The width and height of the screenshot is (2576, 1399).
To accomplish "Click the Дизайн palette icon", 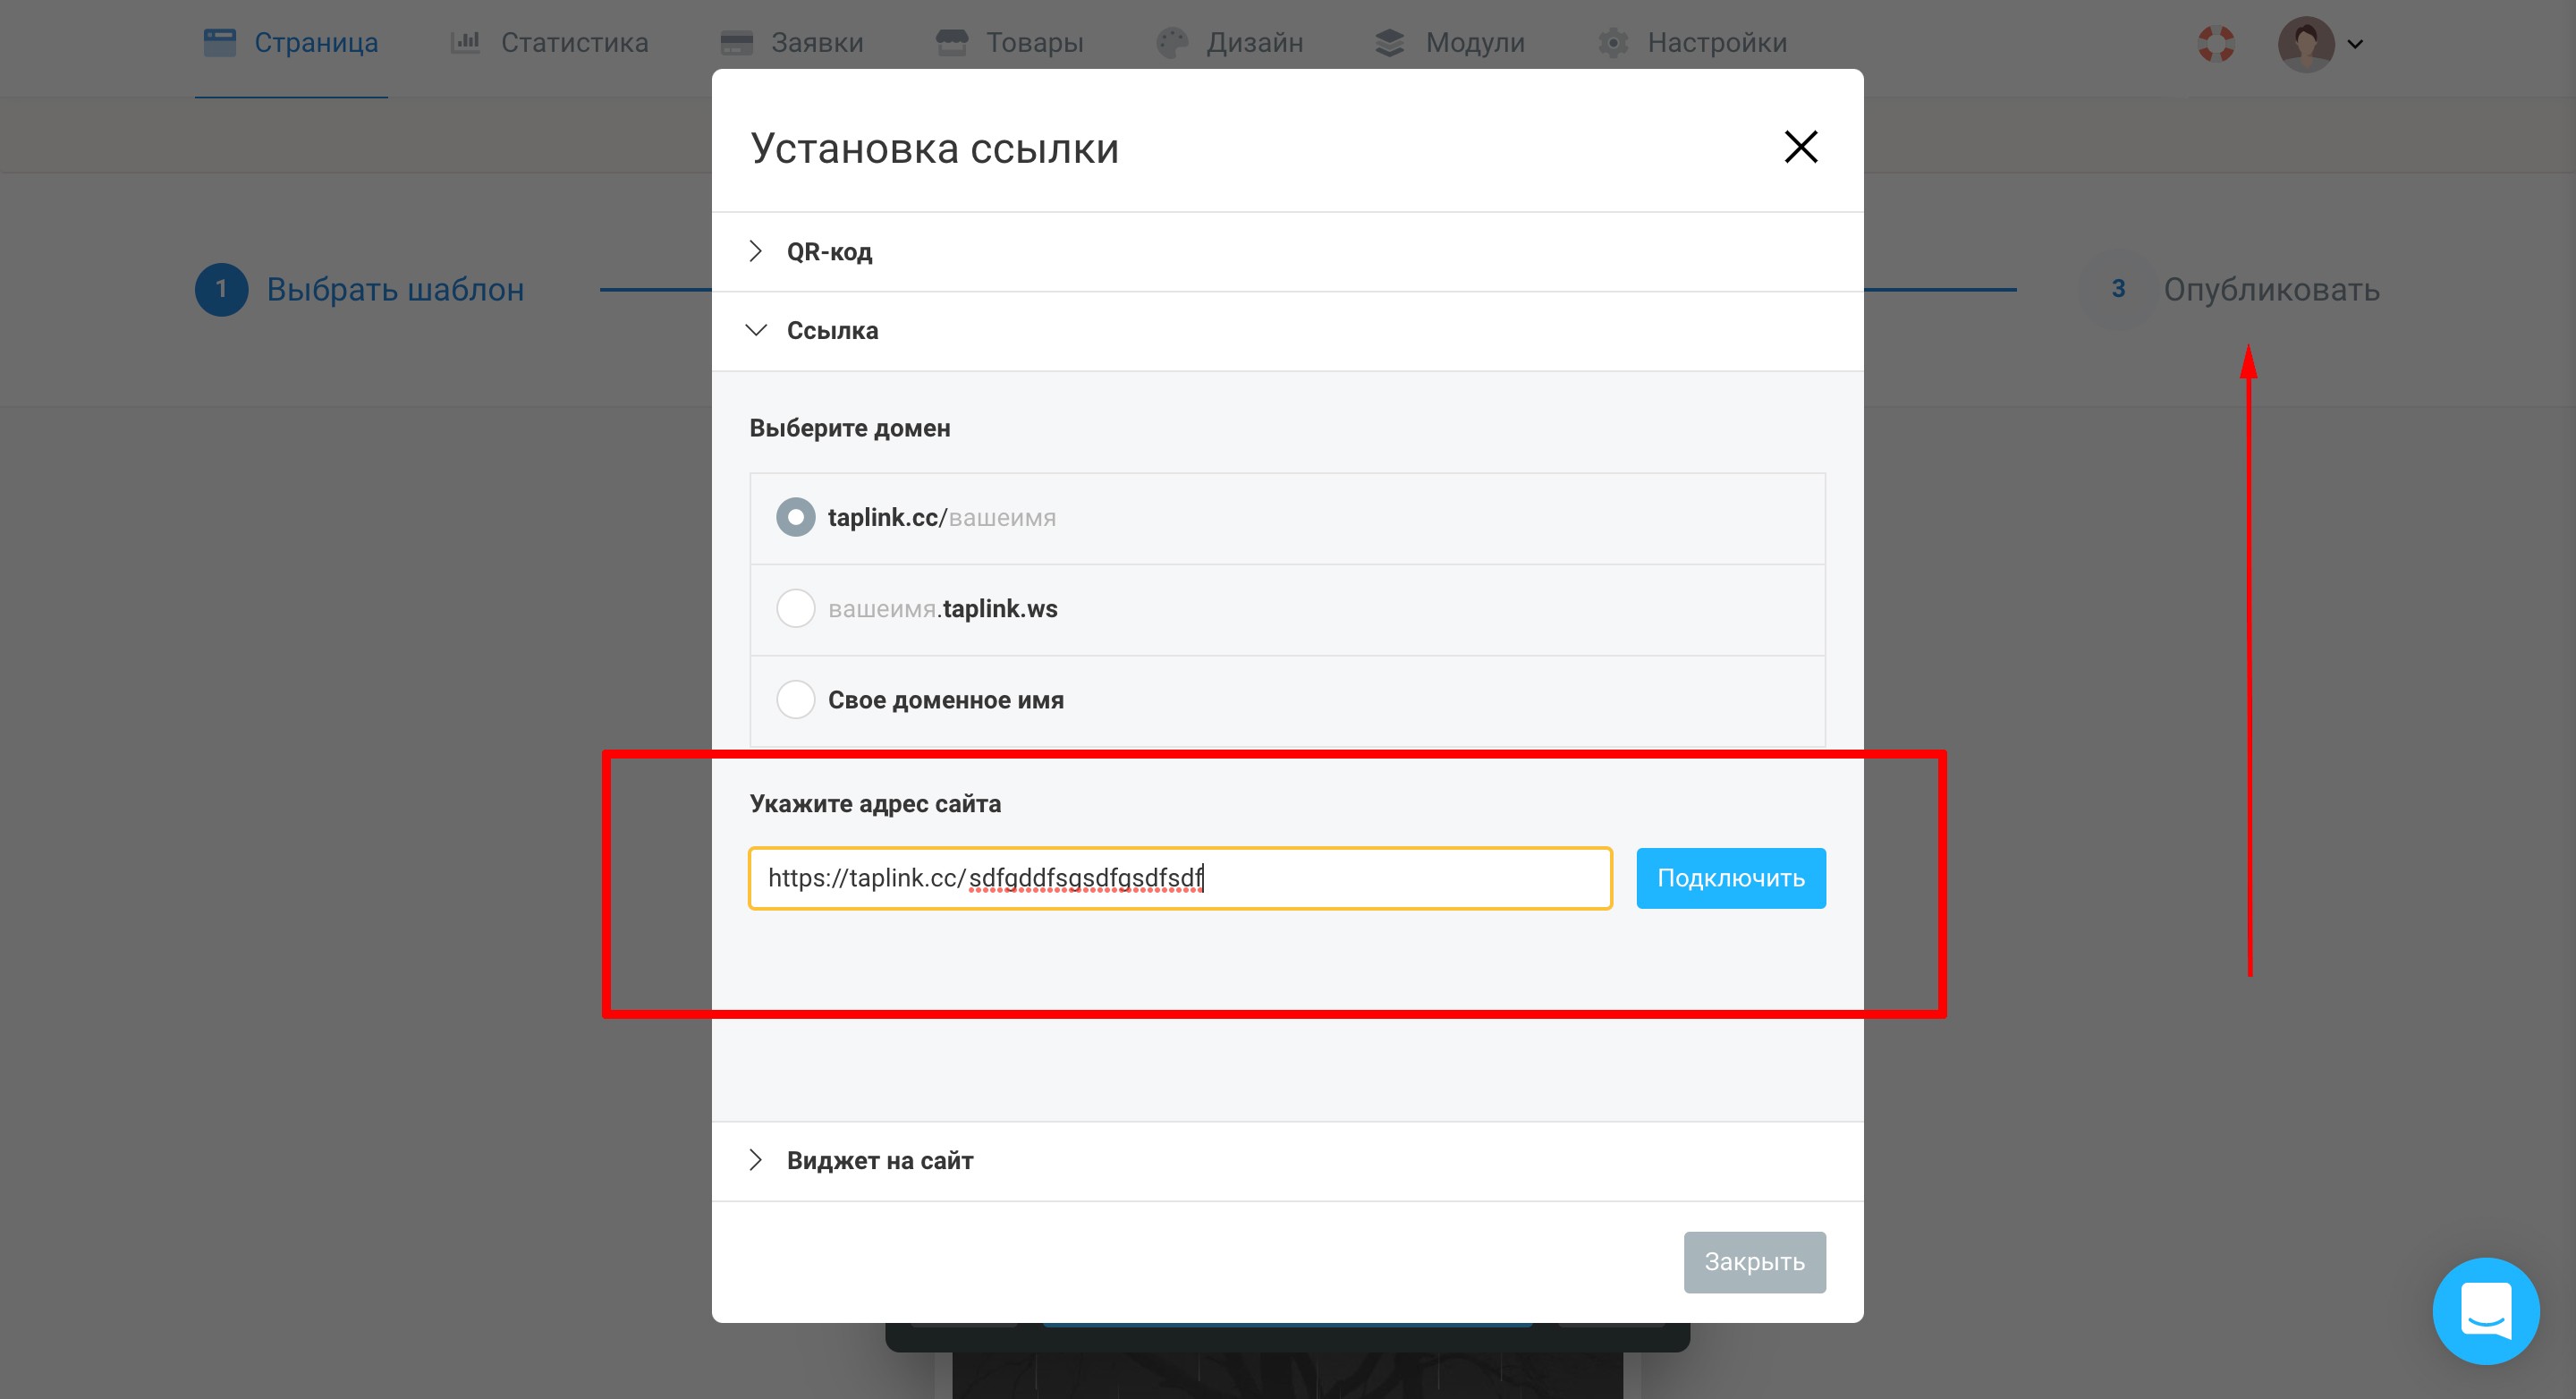I will (x=1172, y=42).
